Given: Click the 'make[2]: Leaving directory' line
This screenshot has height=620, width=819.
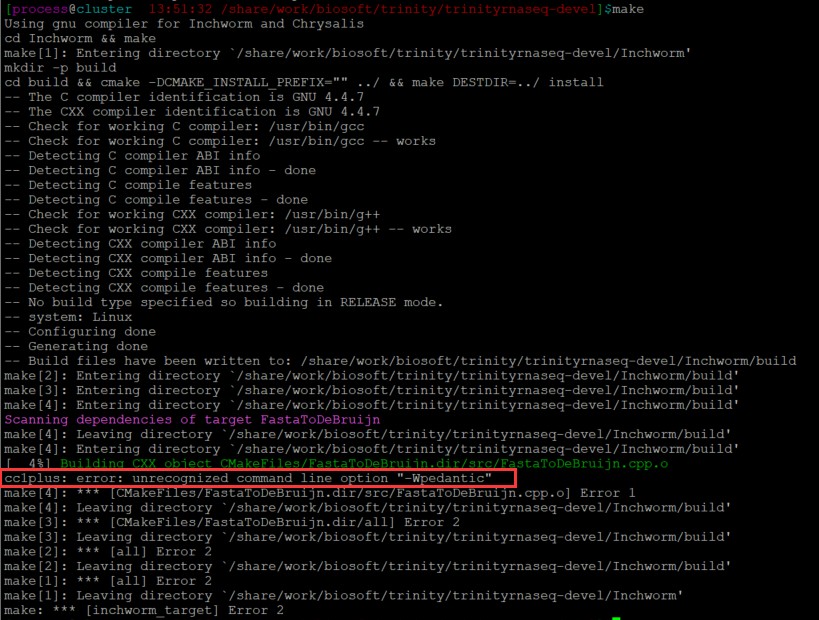Looking at the screenshot, I should tap(367, 566).
